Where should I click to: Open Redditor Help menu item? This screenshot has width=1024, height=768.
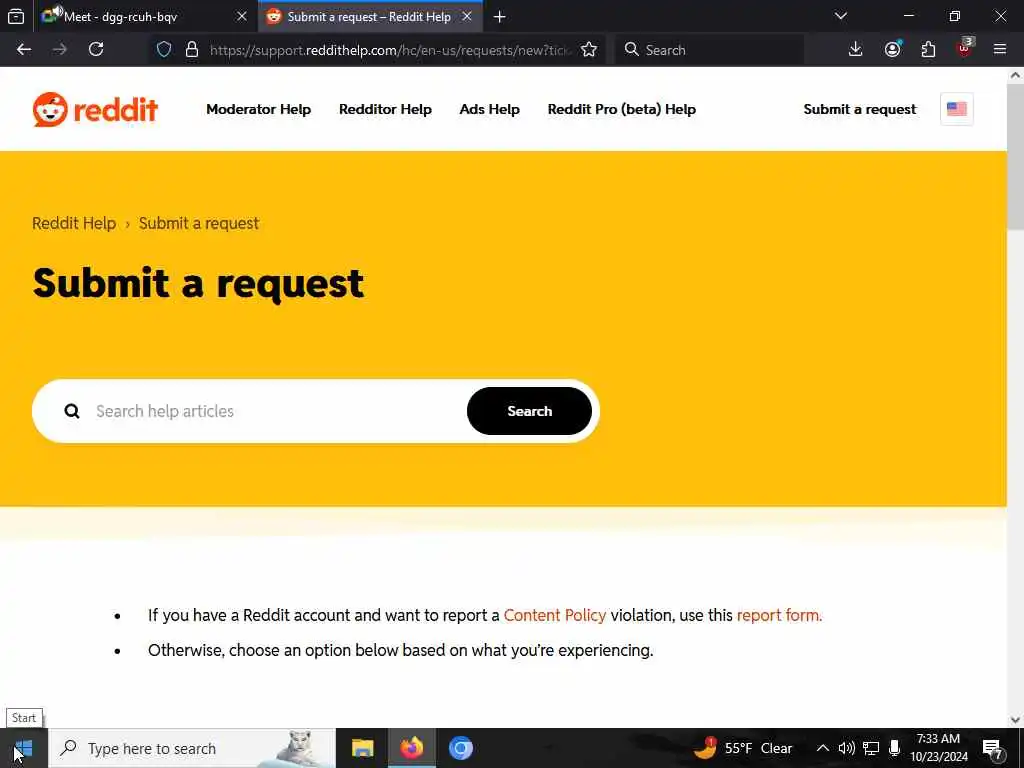coord(385,110)
